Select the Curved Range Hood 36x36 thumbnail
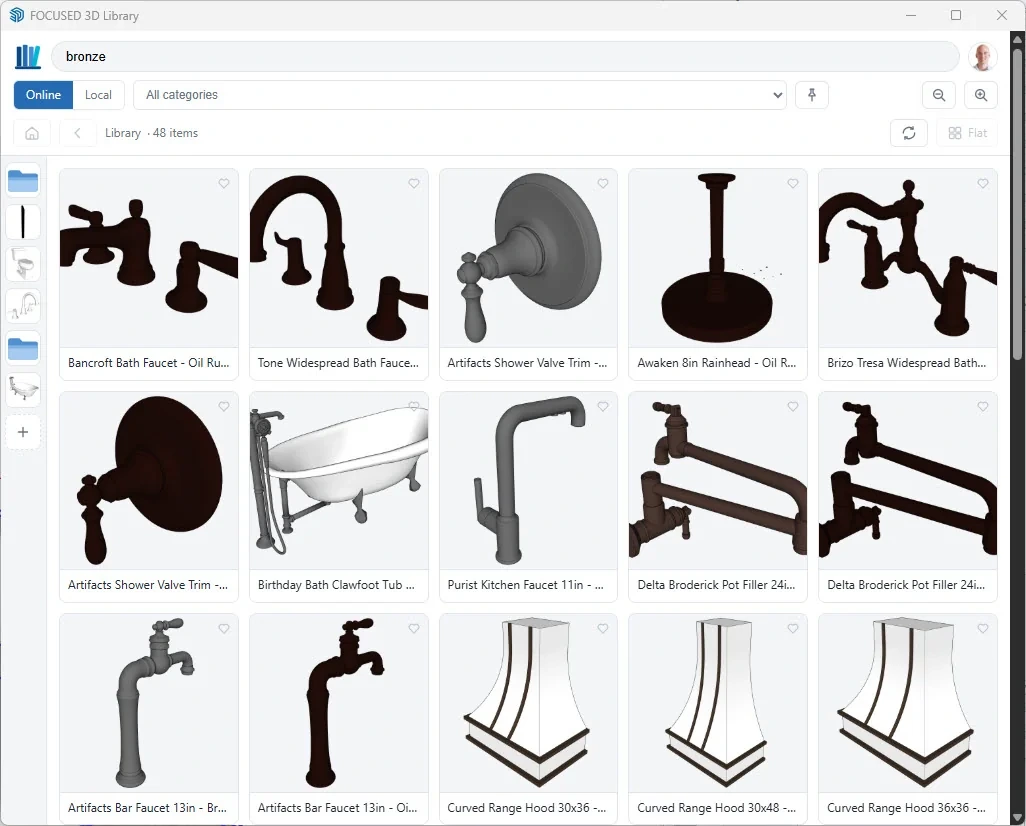Viewport: 1026px width, 826px height. 908,703
